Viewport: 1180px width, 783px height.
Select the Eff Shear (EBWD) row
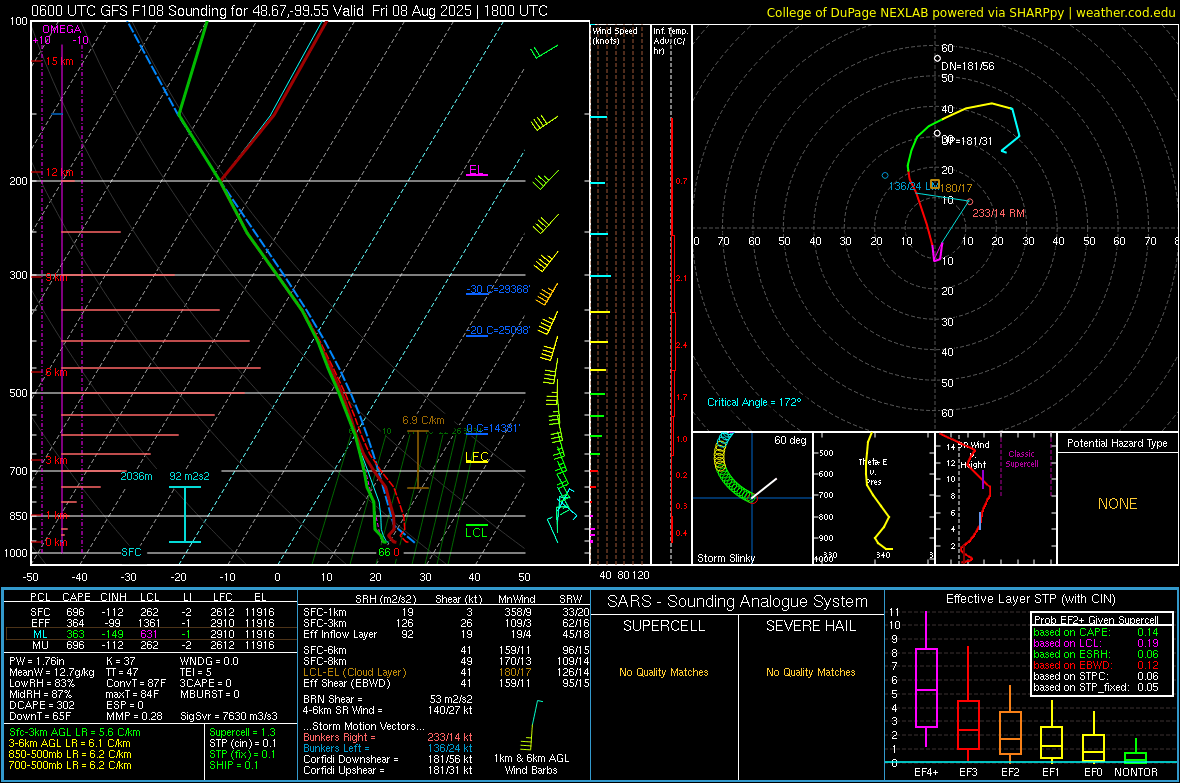tap(446, 683)
